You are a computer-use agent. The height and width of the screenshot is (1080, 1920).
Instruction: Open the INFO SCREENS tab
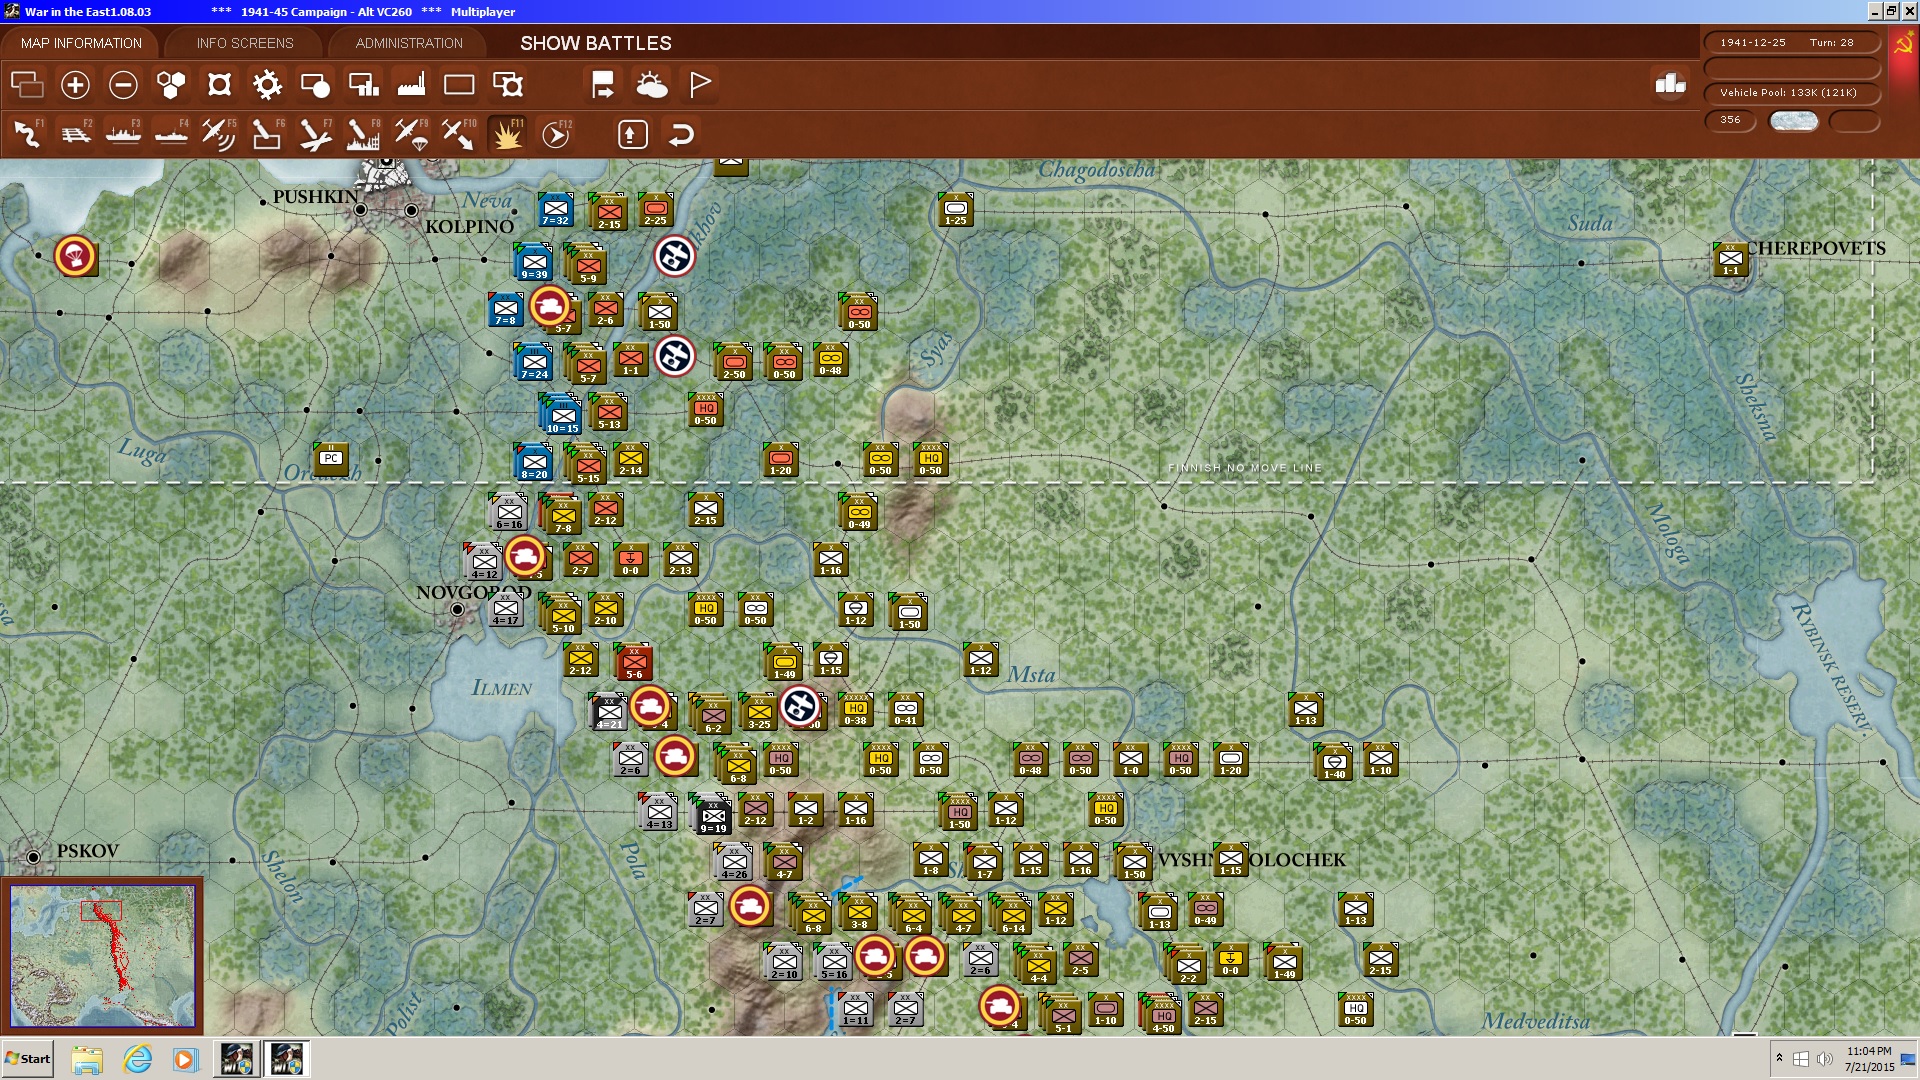(x=245, y=43)
